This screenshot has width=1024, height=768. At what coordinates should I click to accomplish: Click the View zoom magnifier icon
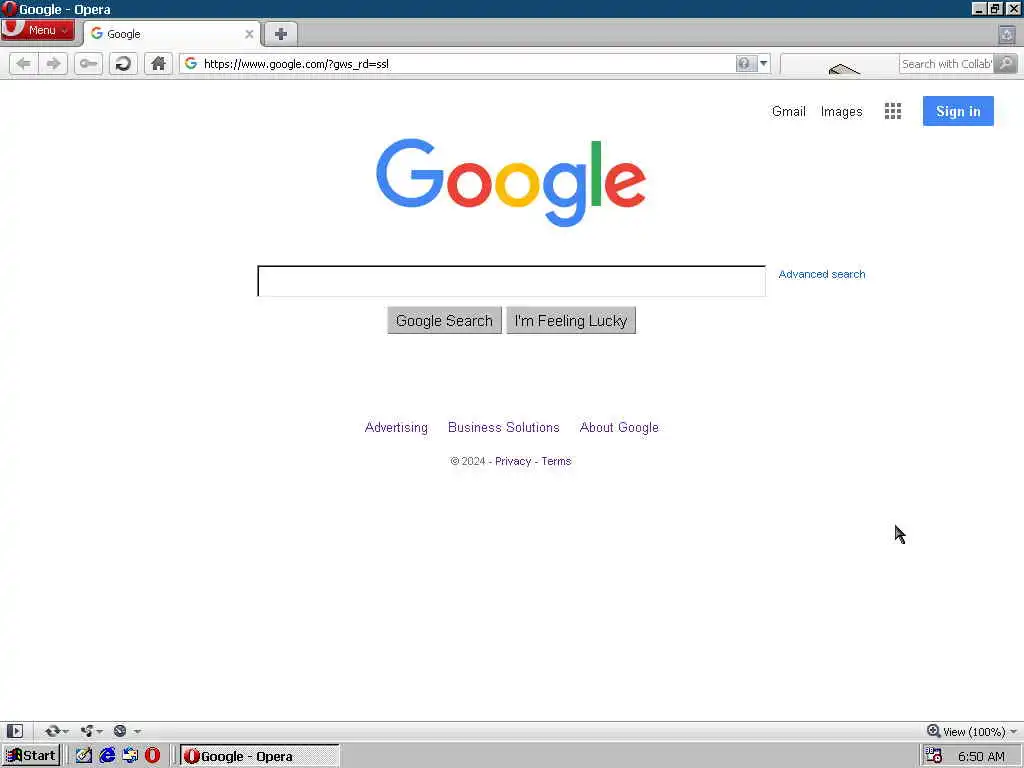click(933, 731)
